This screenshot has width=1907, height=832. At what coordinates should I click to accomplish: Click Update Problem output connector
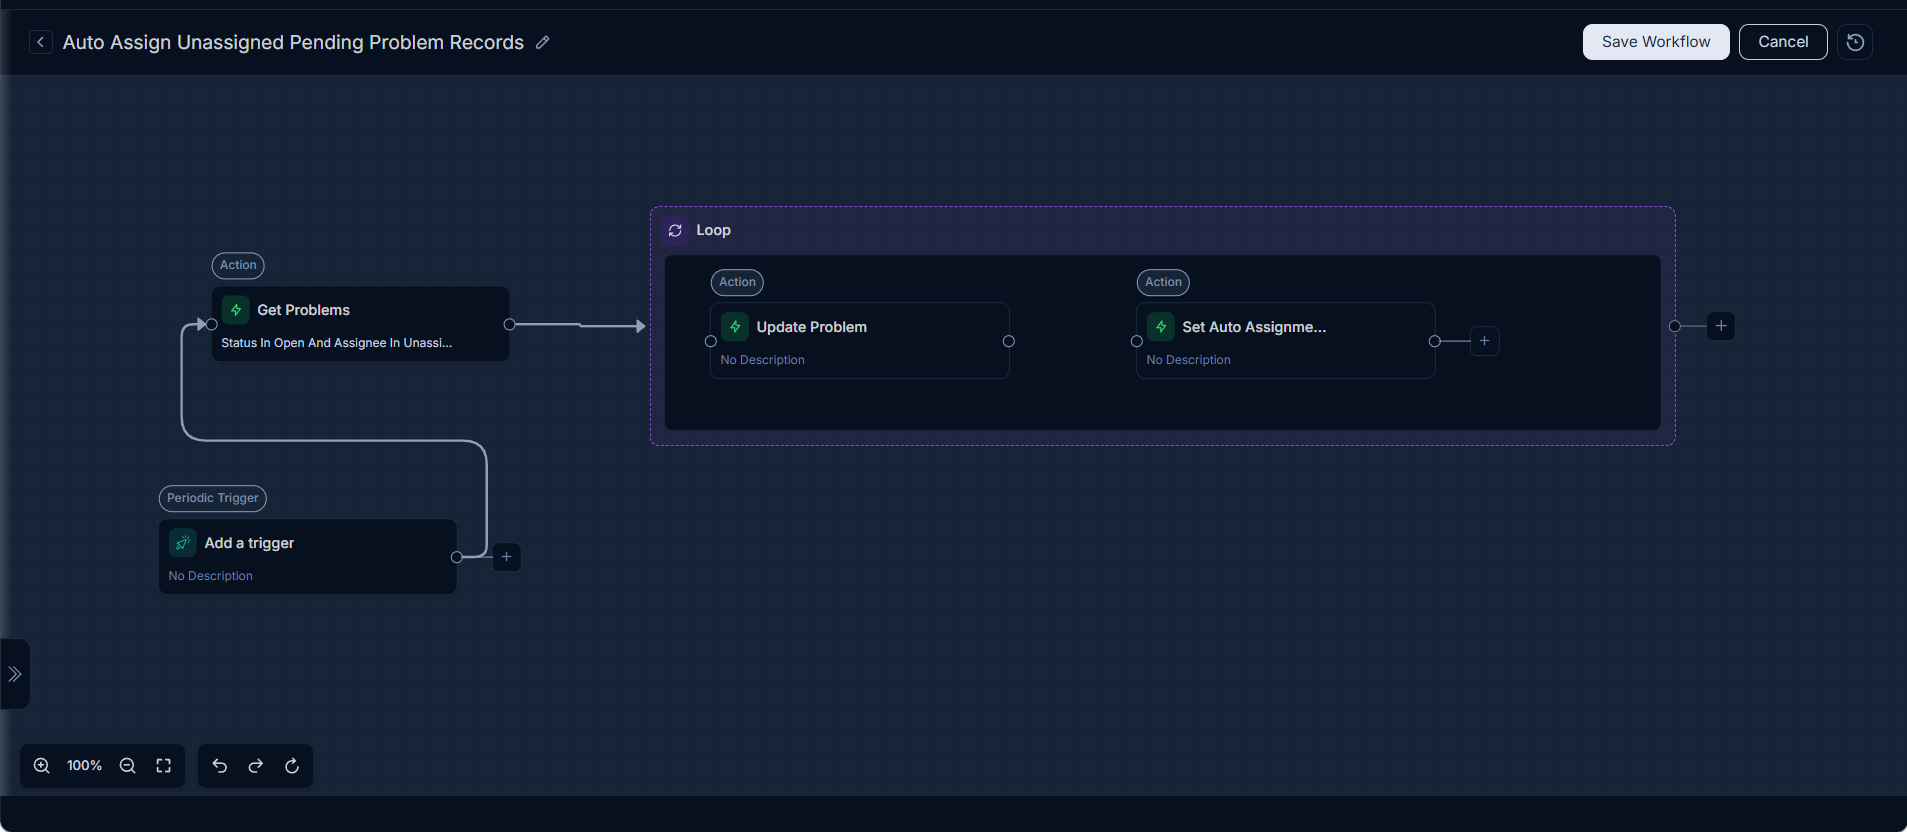[x=1009, y=341]
